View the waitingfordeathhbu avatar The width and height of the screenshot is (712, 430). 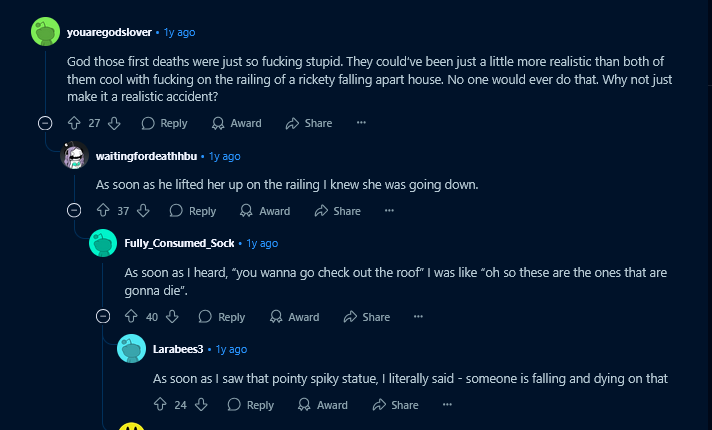pos(74,155)
